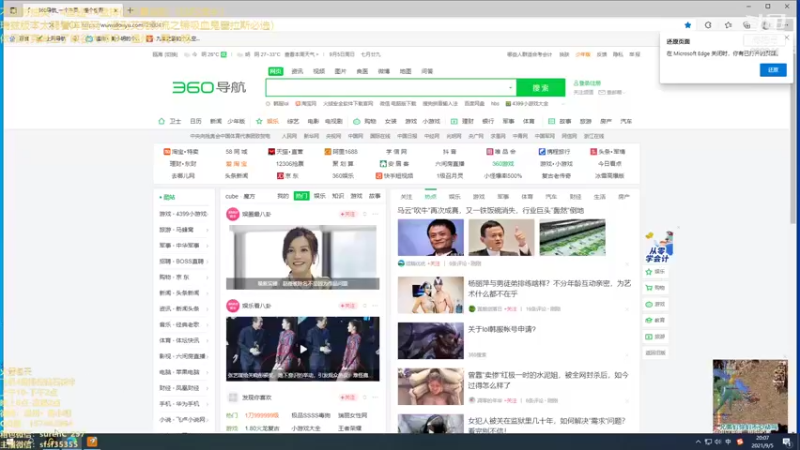The image size is (800, 450).
Task: Click the 教育 shortcut in right floating bar
Action: pyautogui.click(x=656, y=320)
